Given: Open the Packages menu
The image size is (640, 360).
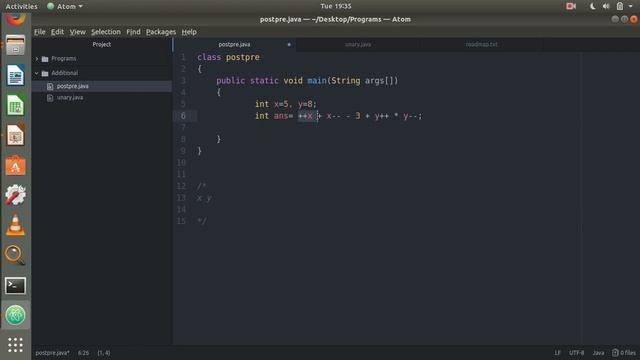Looking at the screenshot, I should (161, 32).
